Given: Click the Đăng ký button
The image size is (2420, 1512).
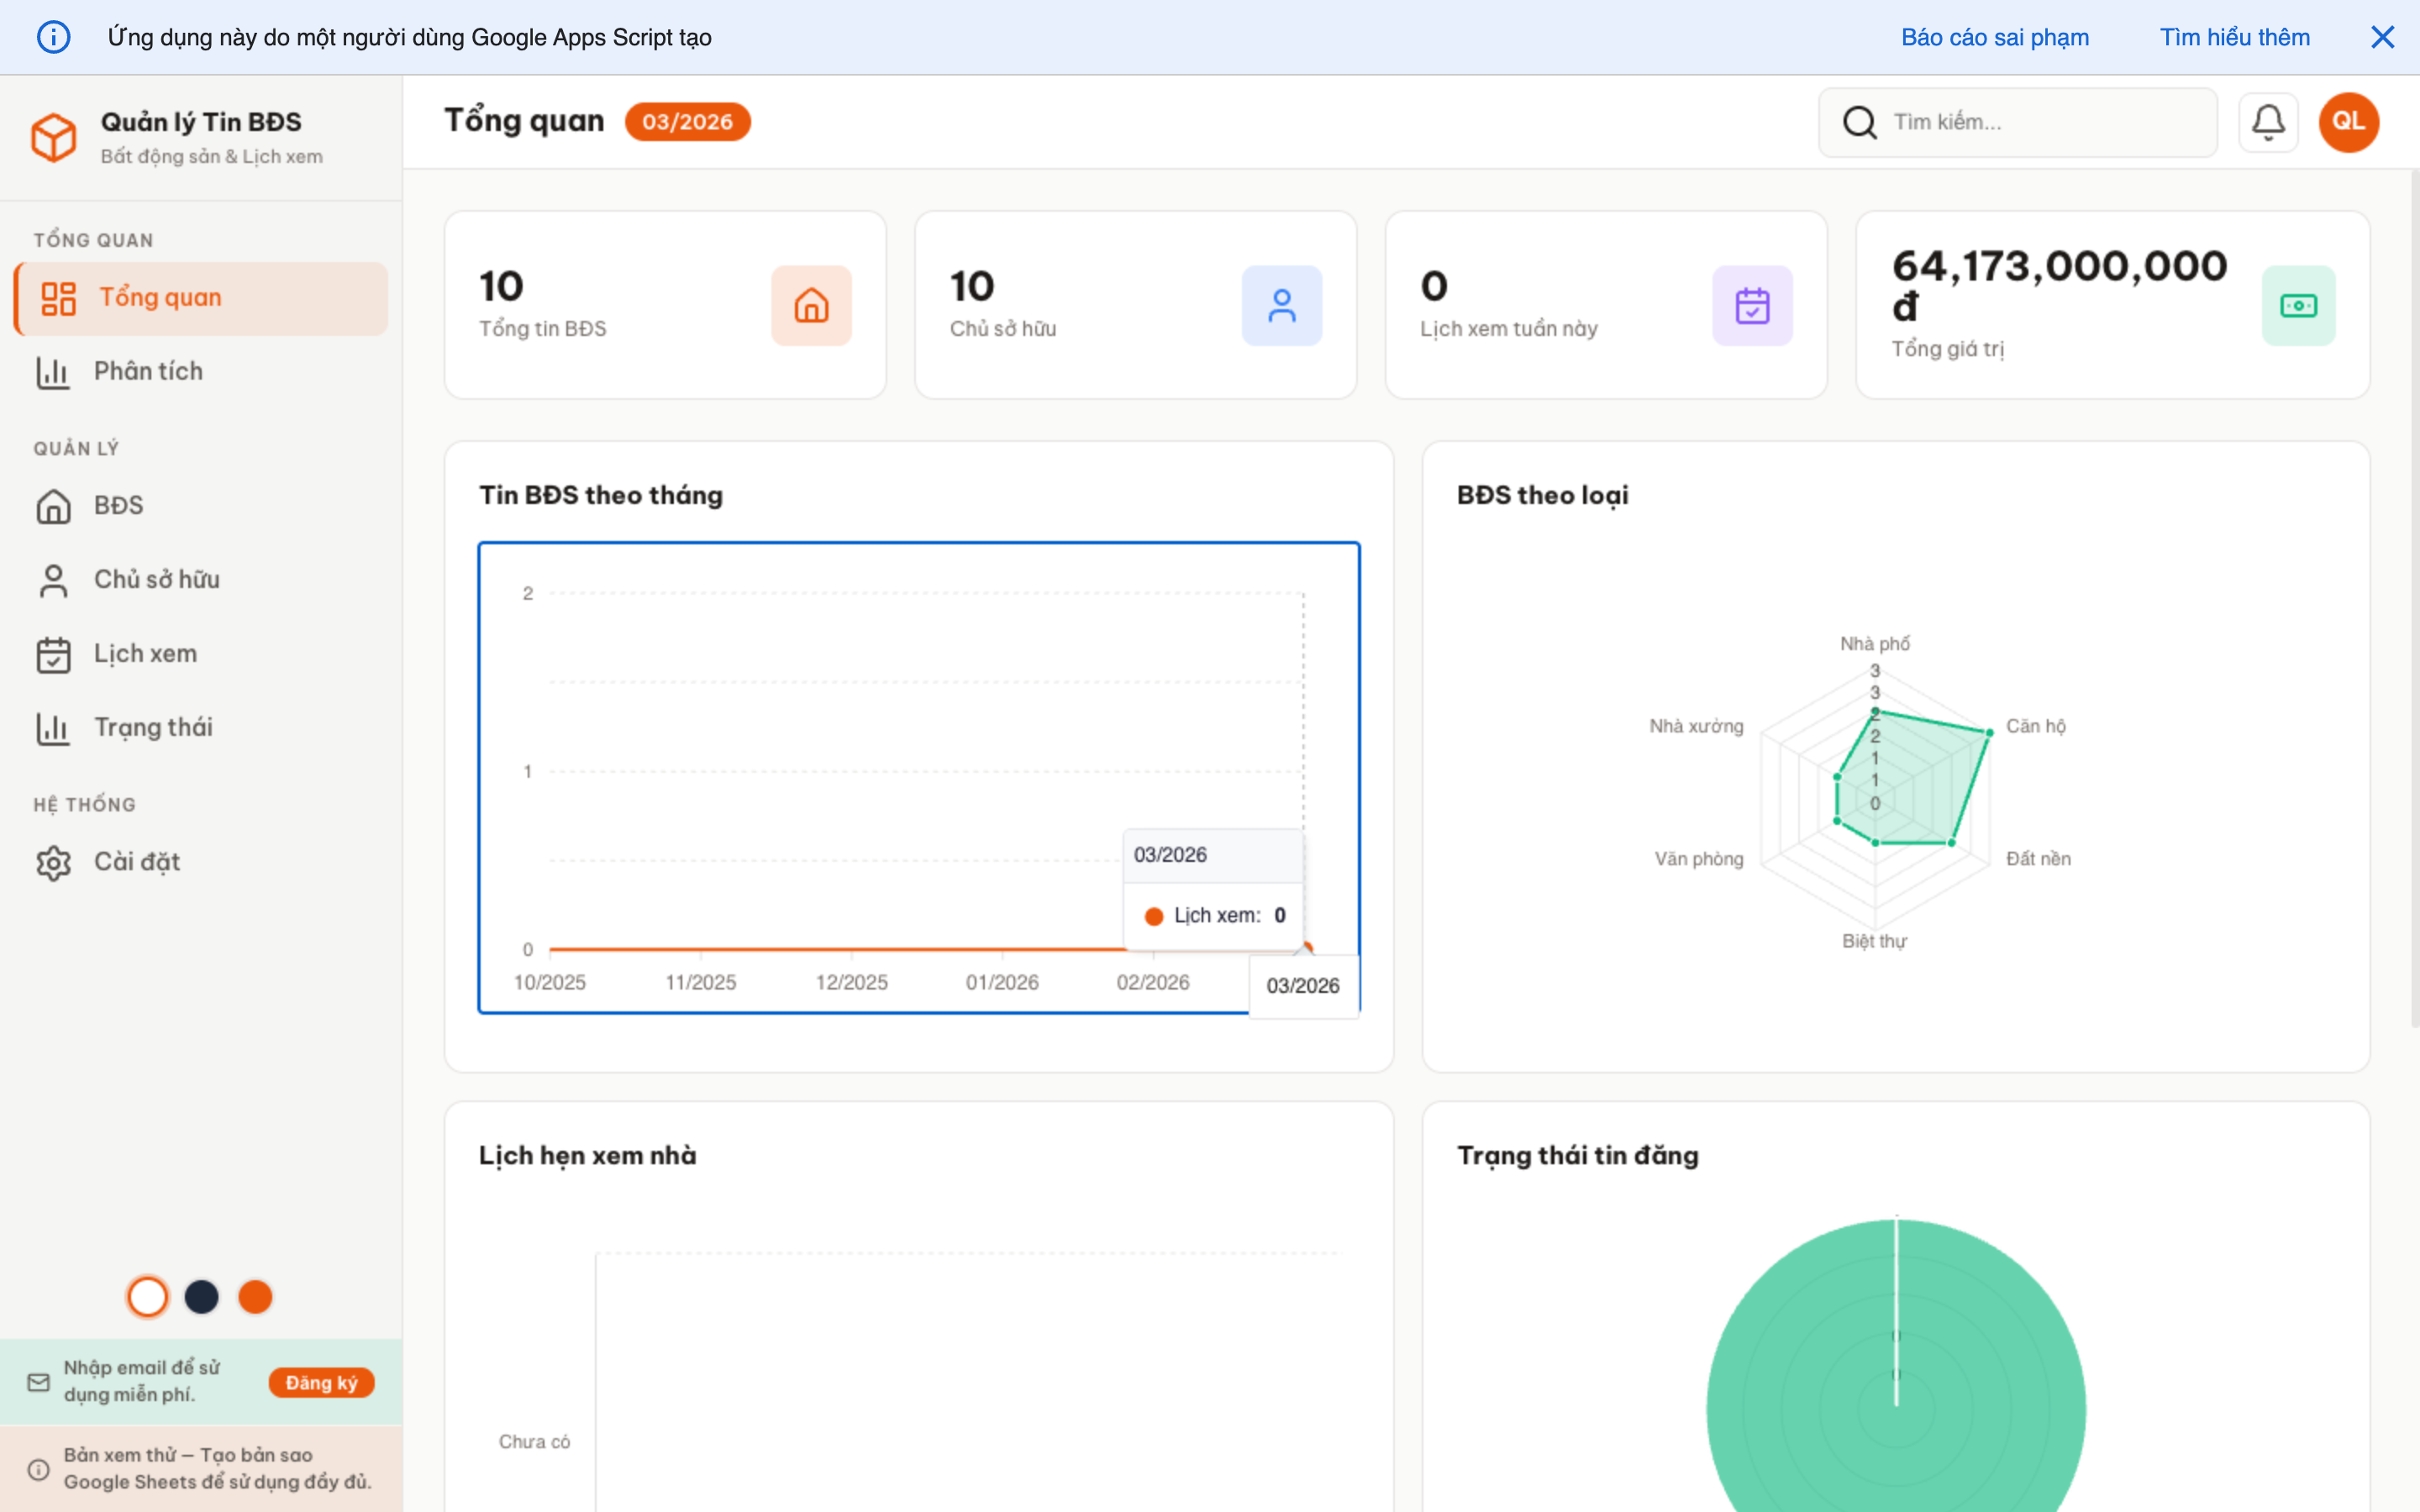Looking at the screenshot, I should [321, 1382].
